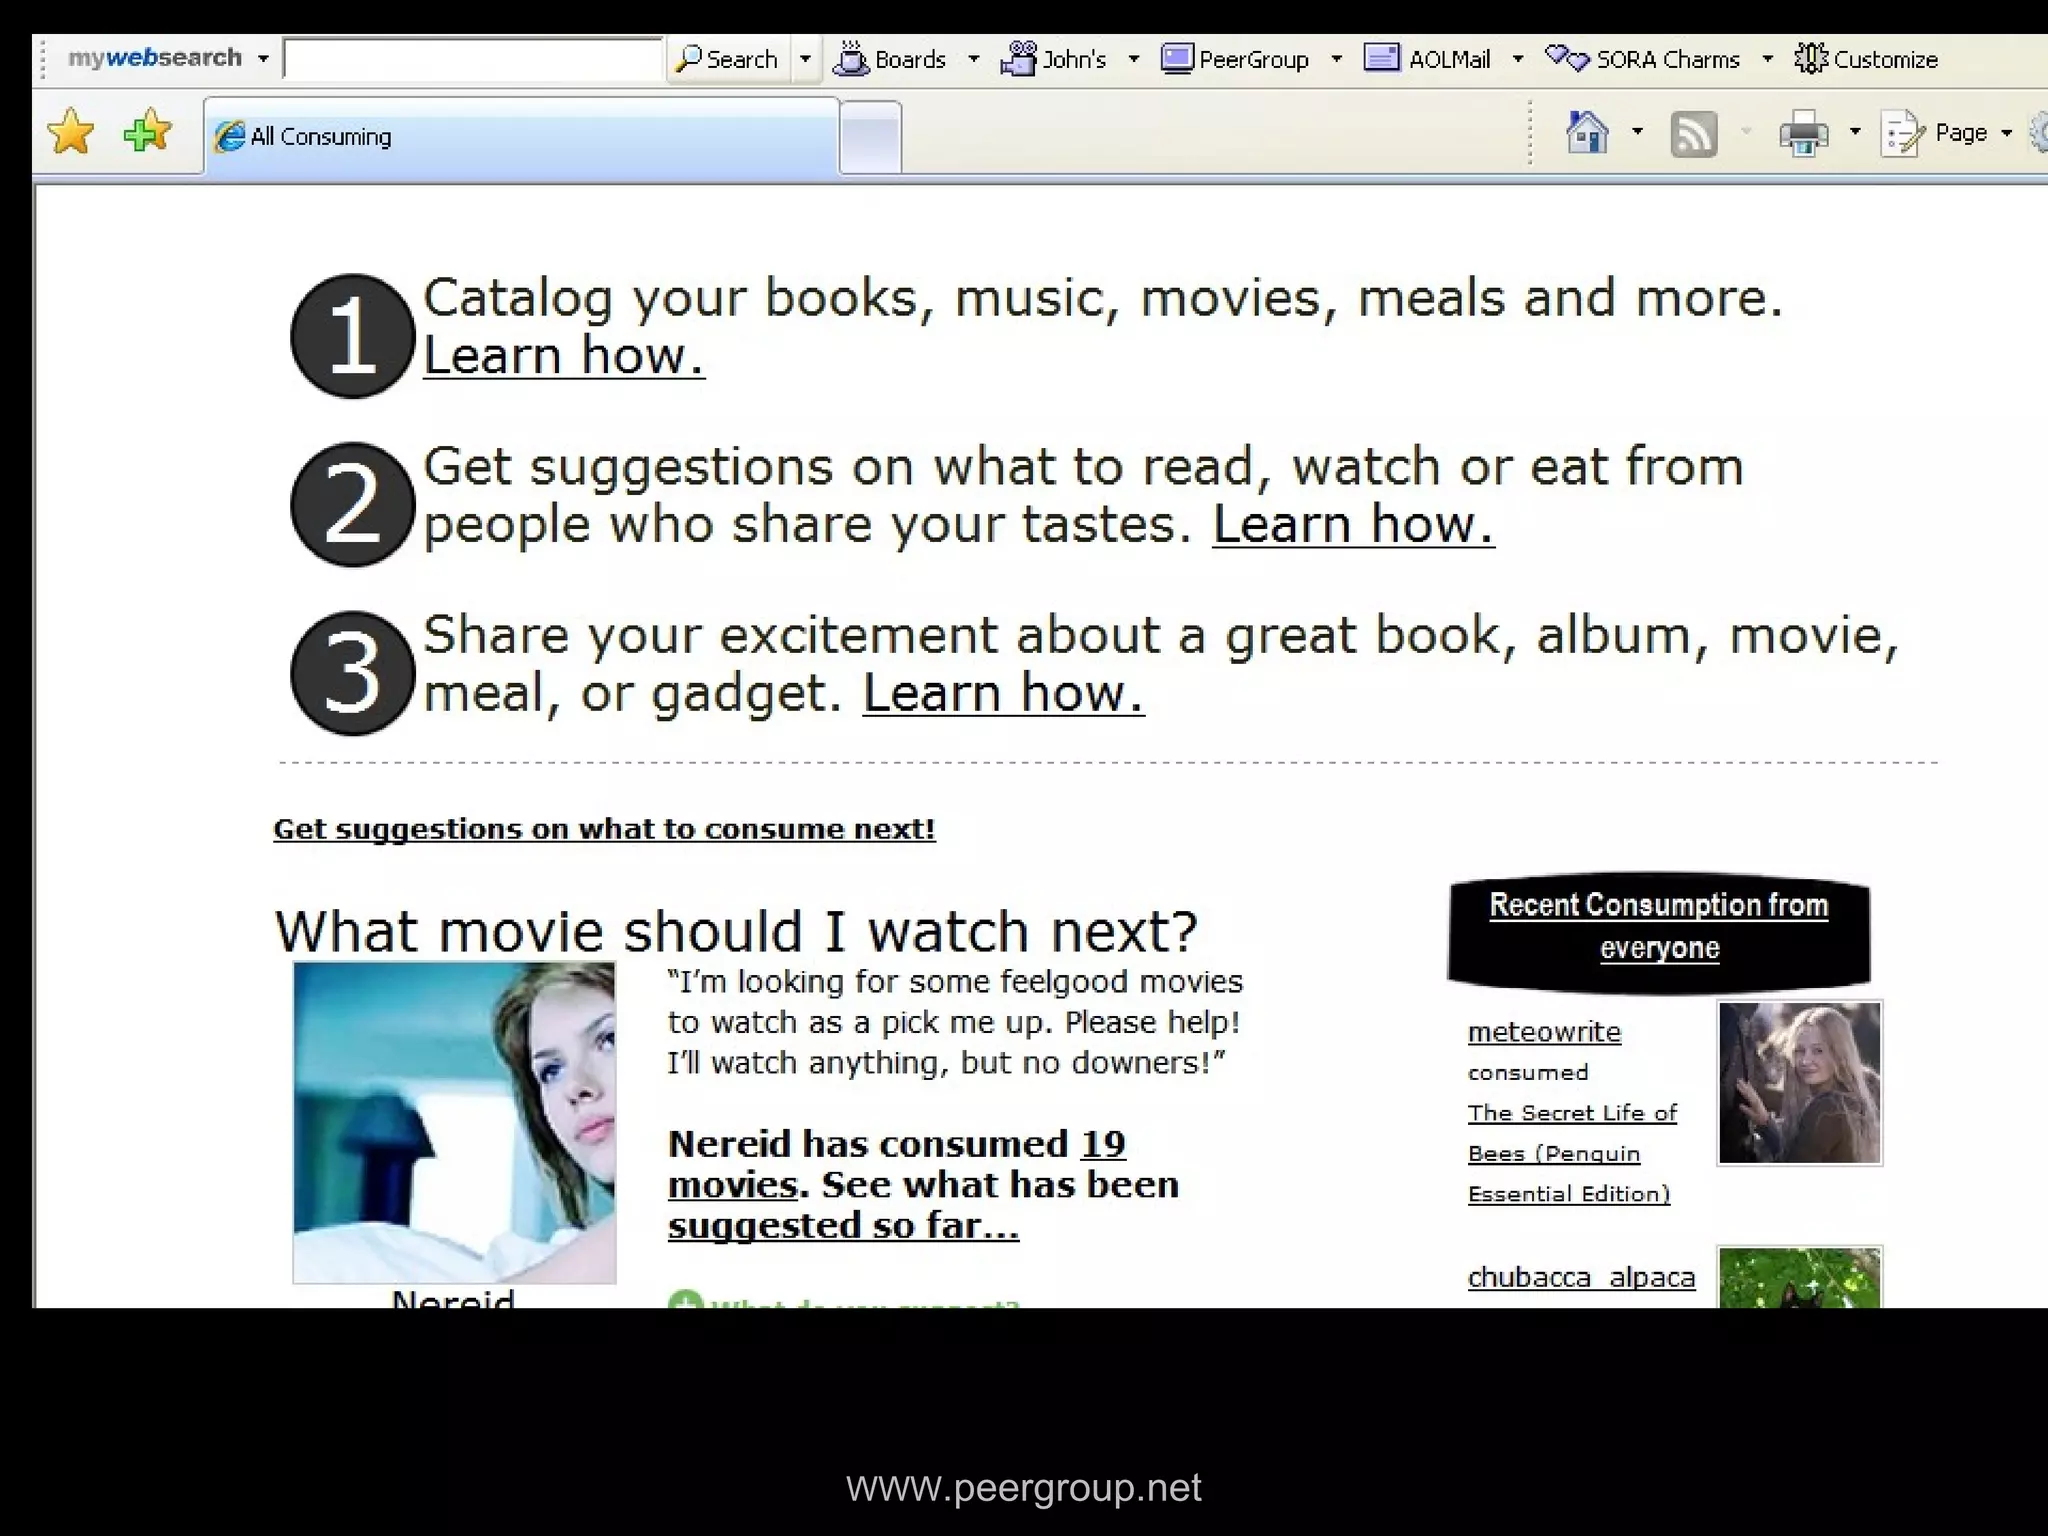Expand the PeerGroup dropdown arrow
This screenshot has height=1536, width=2048.
tap(1337, 59)
